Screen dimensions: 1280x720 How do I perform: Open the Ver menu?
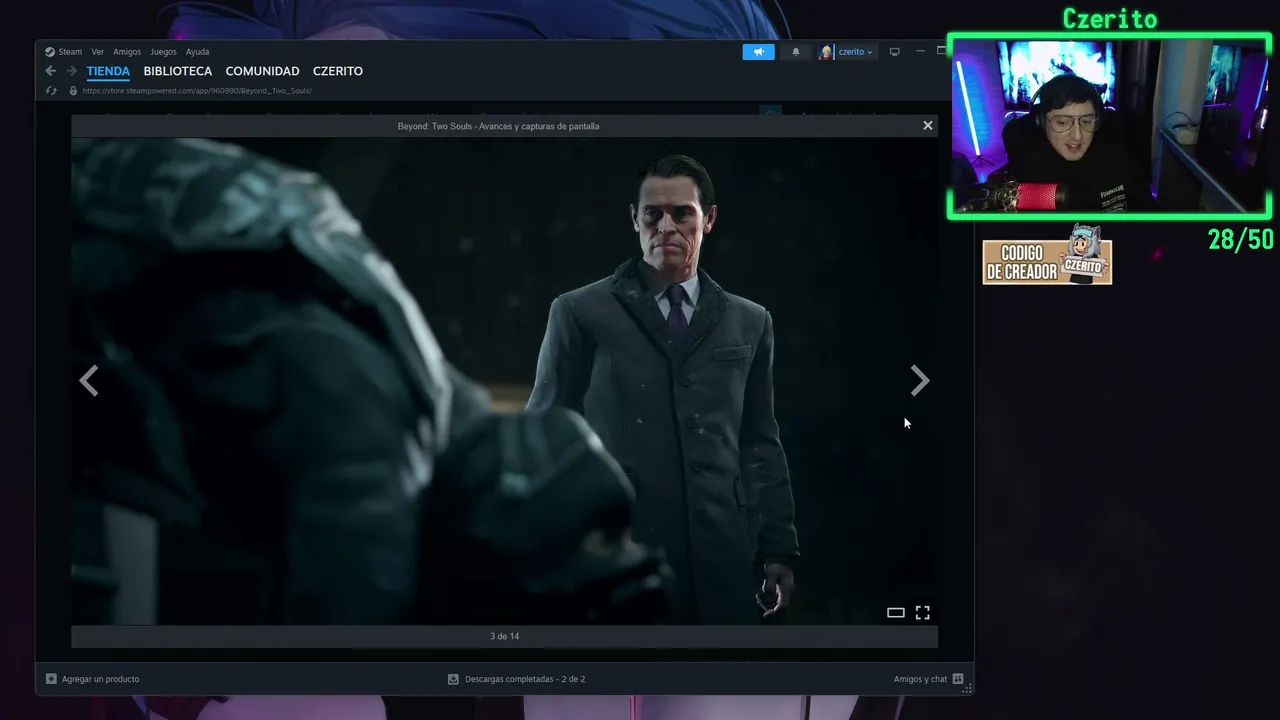97,52
